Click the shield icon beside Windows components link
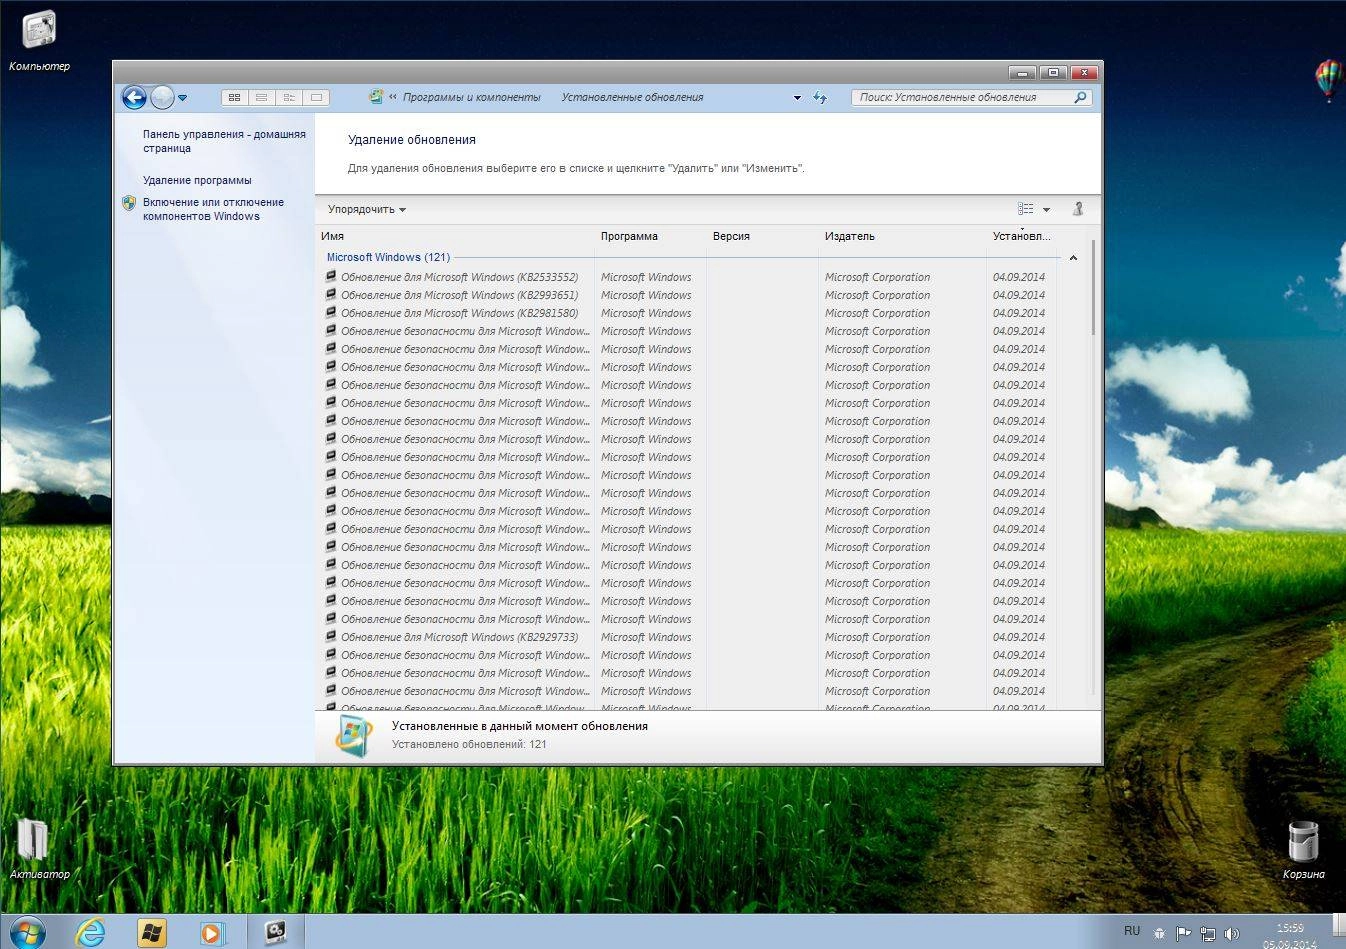Image resolution: width=1346 pixels, height=949 pixels. [x=129, y=203]
